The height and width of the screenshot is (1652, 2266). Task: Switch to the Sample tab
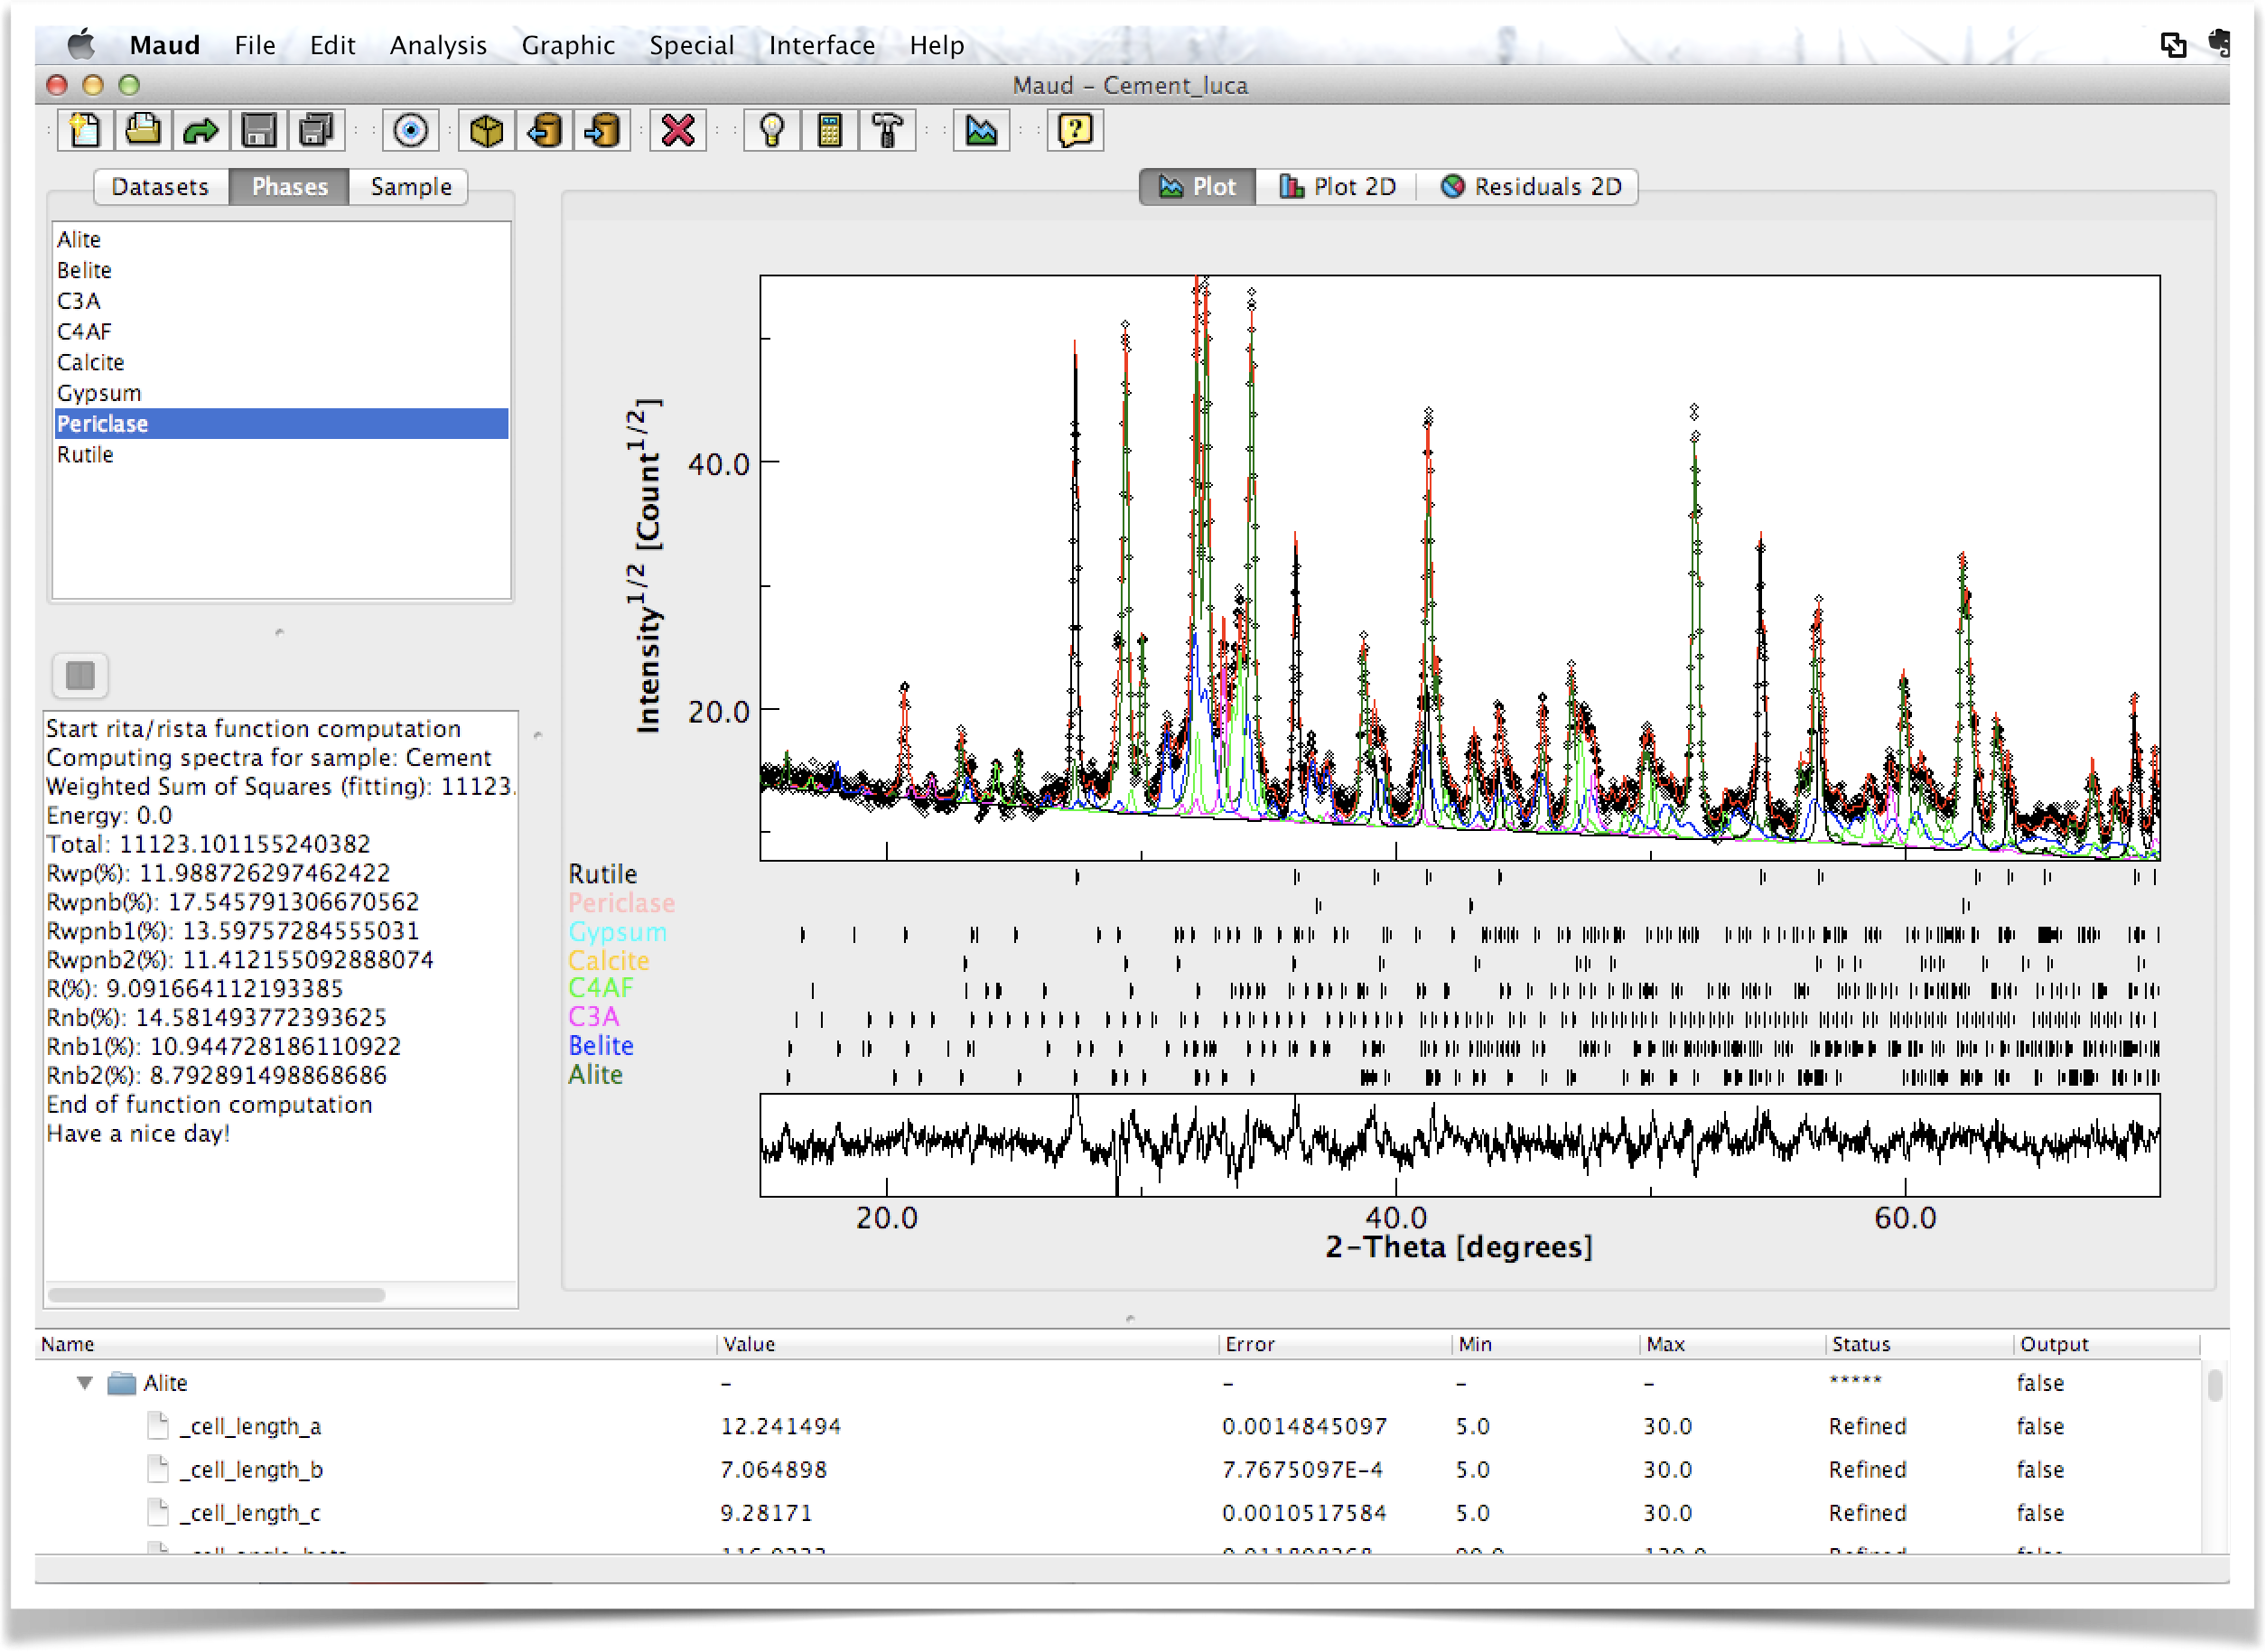click(410, 187)
